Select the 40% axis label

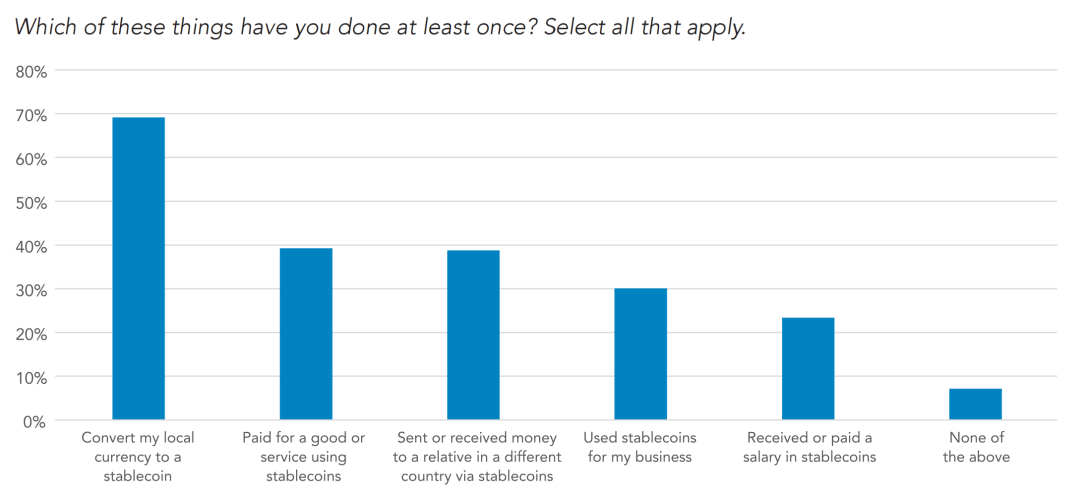(x=30, y=247)
